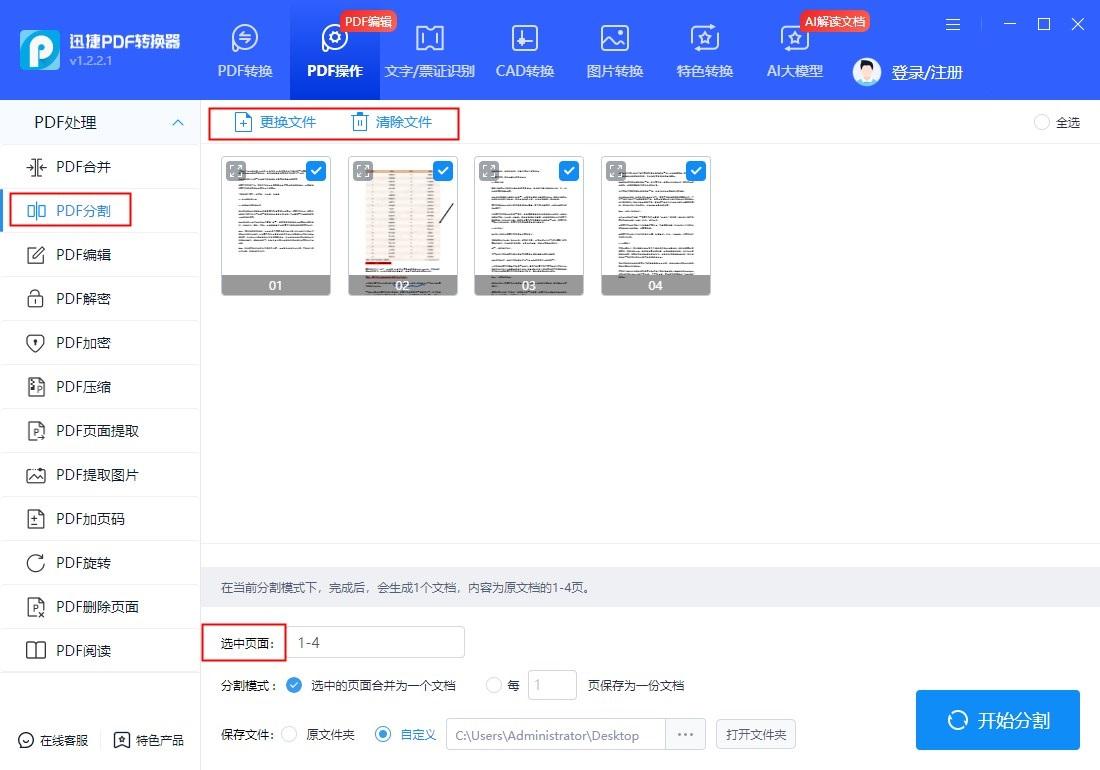Click the page 03 number label
Screen dimensions: 1100x770
click(x=529, y=285)
